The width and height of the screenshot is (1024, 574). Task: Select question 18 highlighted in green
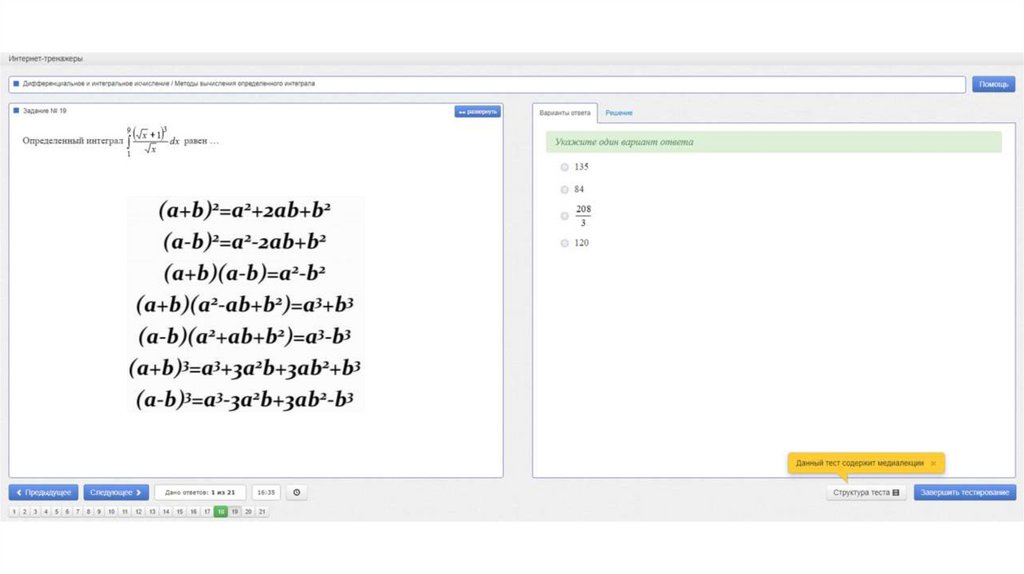coord(220,511)
